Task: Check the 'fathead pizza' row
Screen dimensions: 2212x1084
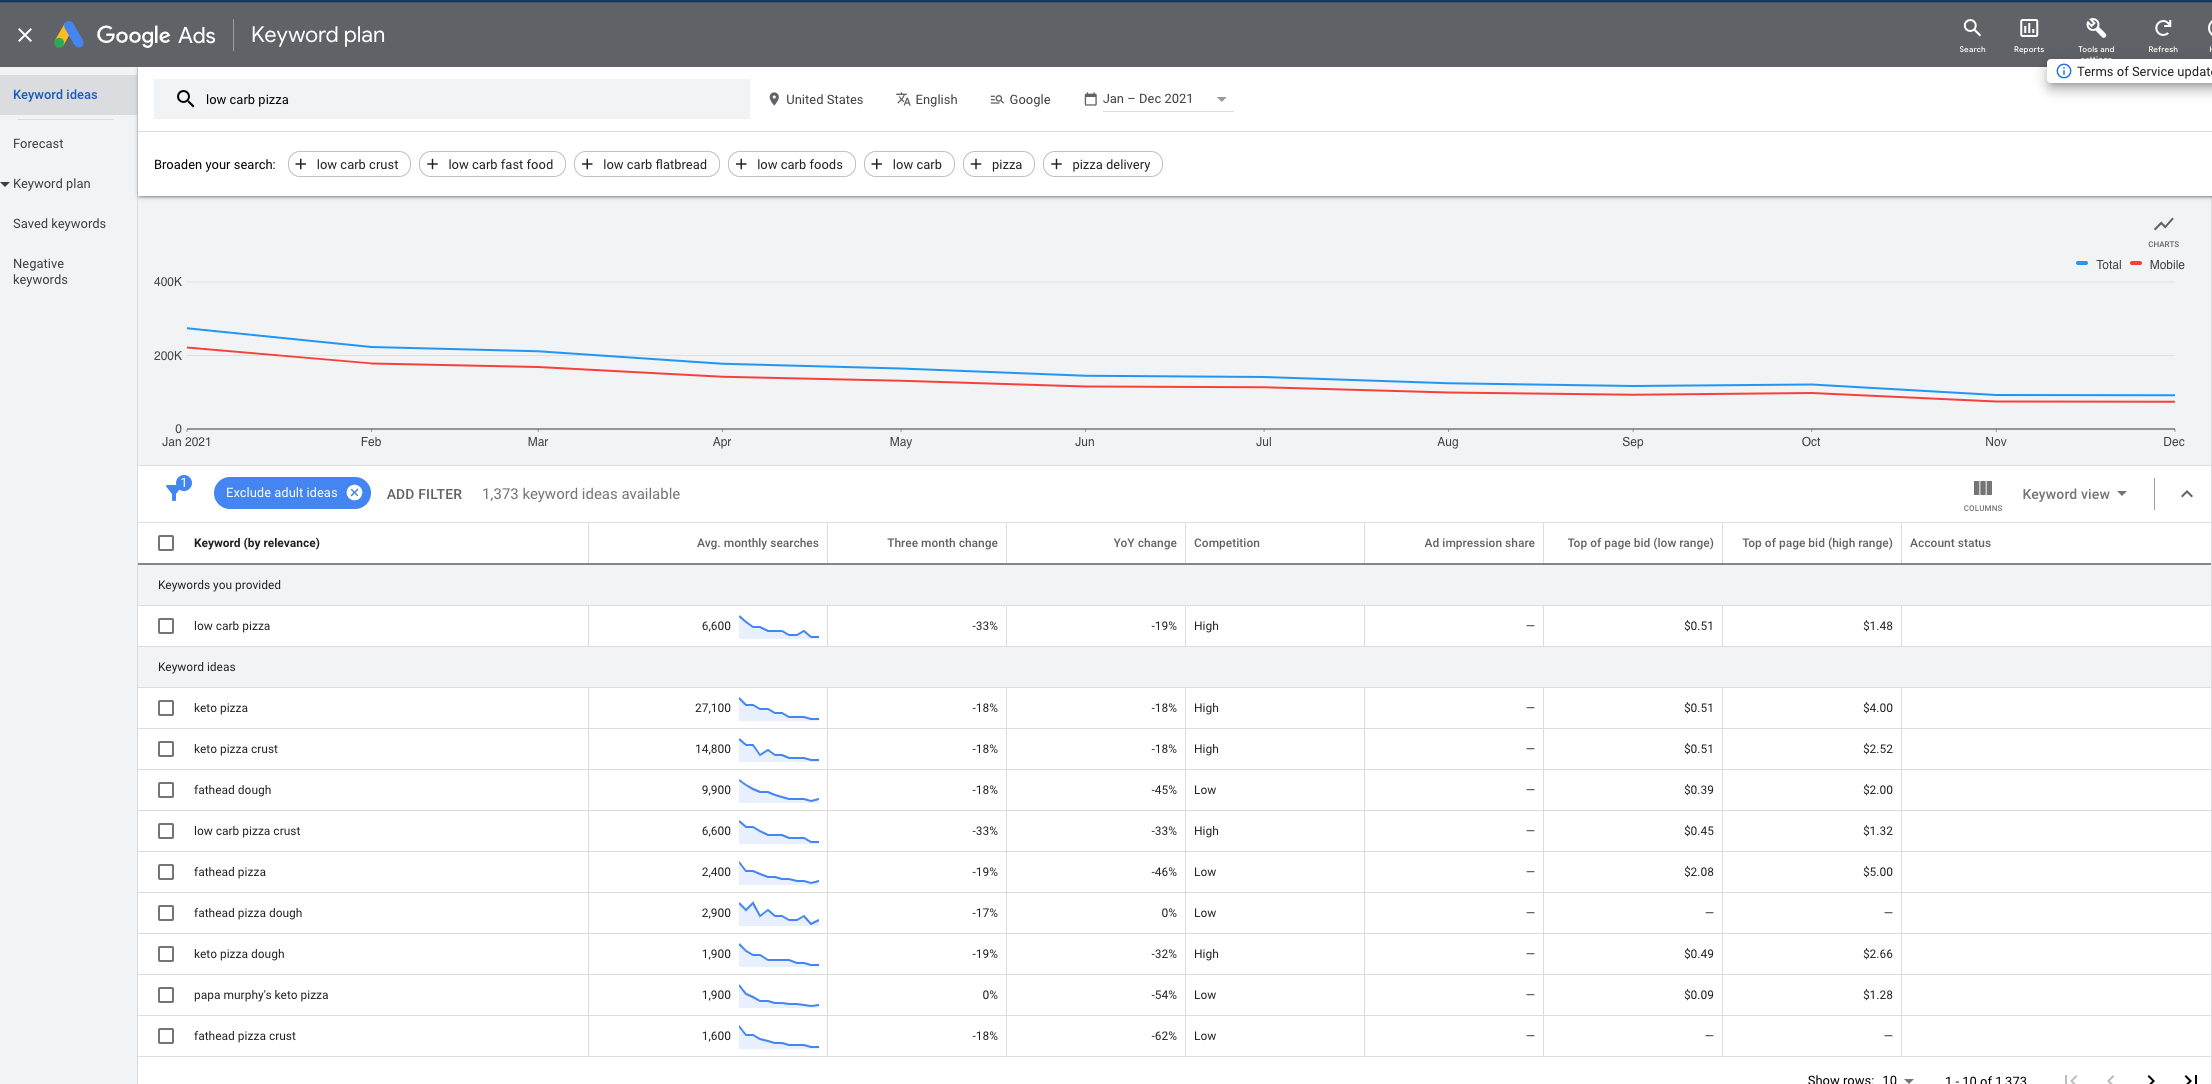Action: tap(166, 872)
